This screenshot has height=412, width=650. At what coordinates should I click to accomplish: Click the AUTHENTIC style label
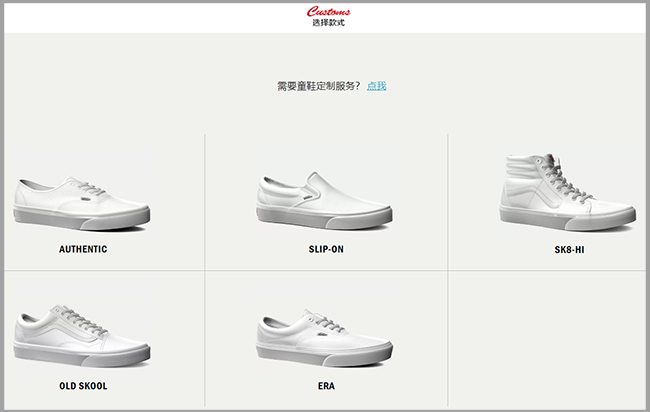83,249
